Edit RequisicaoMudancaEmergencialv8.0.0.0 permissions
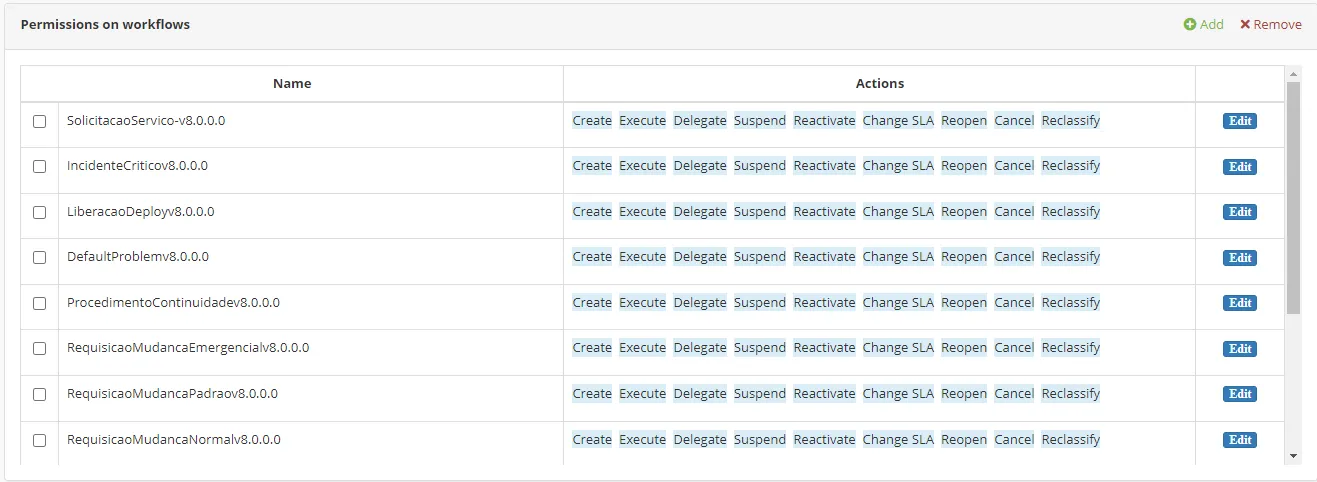 (1240, 349)
